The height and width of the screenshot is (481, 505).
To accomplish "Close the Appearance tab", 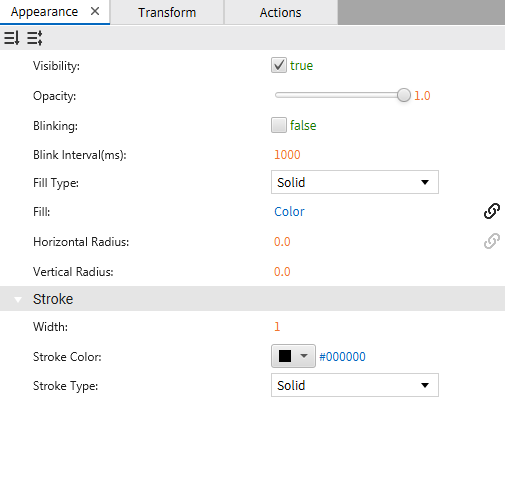I will tap(95, 11).
